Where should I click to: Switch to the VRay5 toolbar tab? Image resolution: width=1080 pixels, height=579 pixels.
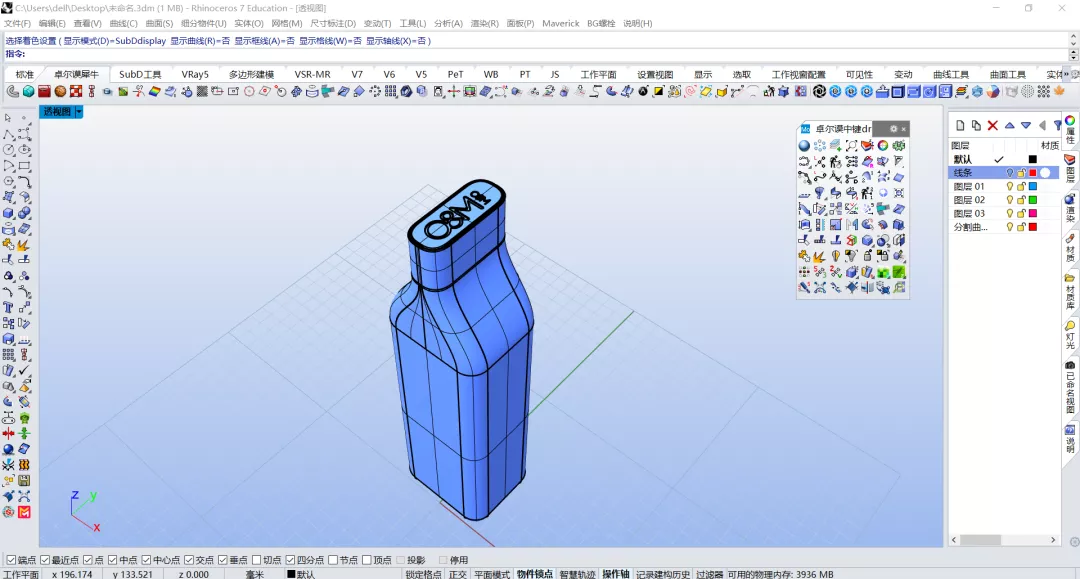click(195, 74)
